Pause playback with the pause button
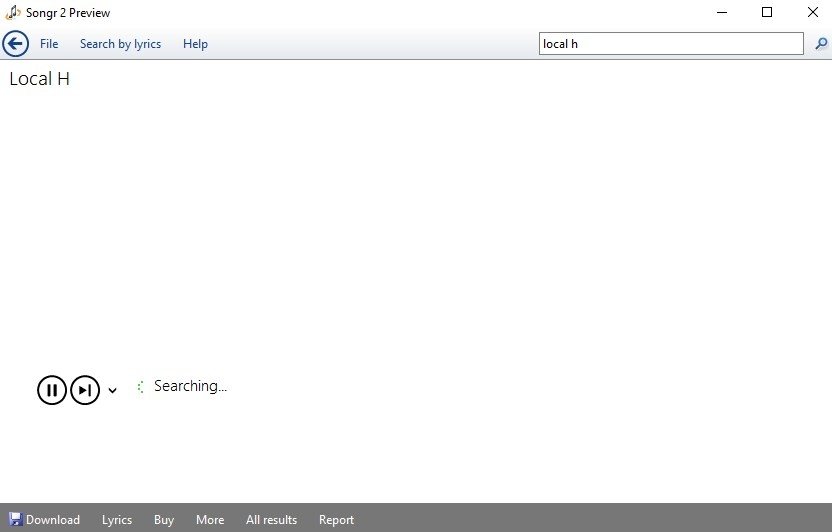Screen dimensions: 832x532 tap(52, 390)
